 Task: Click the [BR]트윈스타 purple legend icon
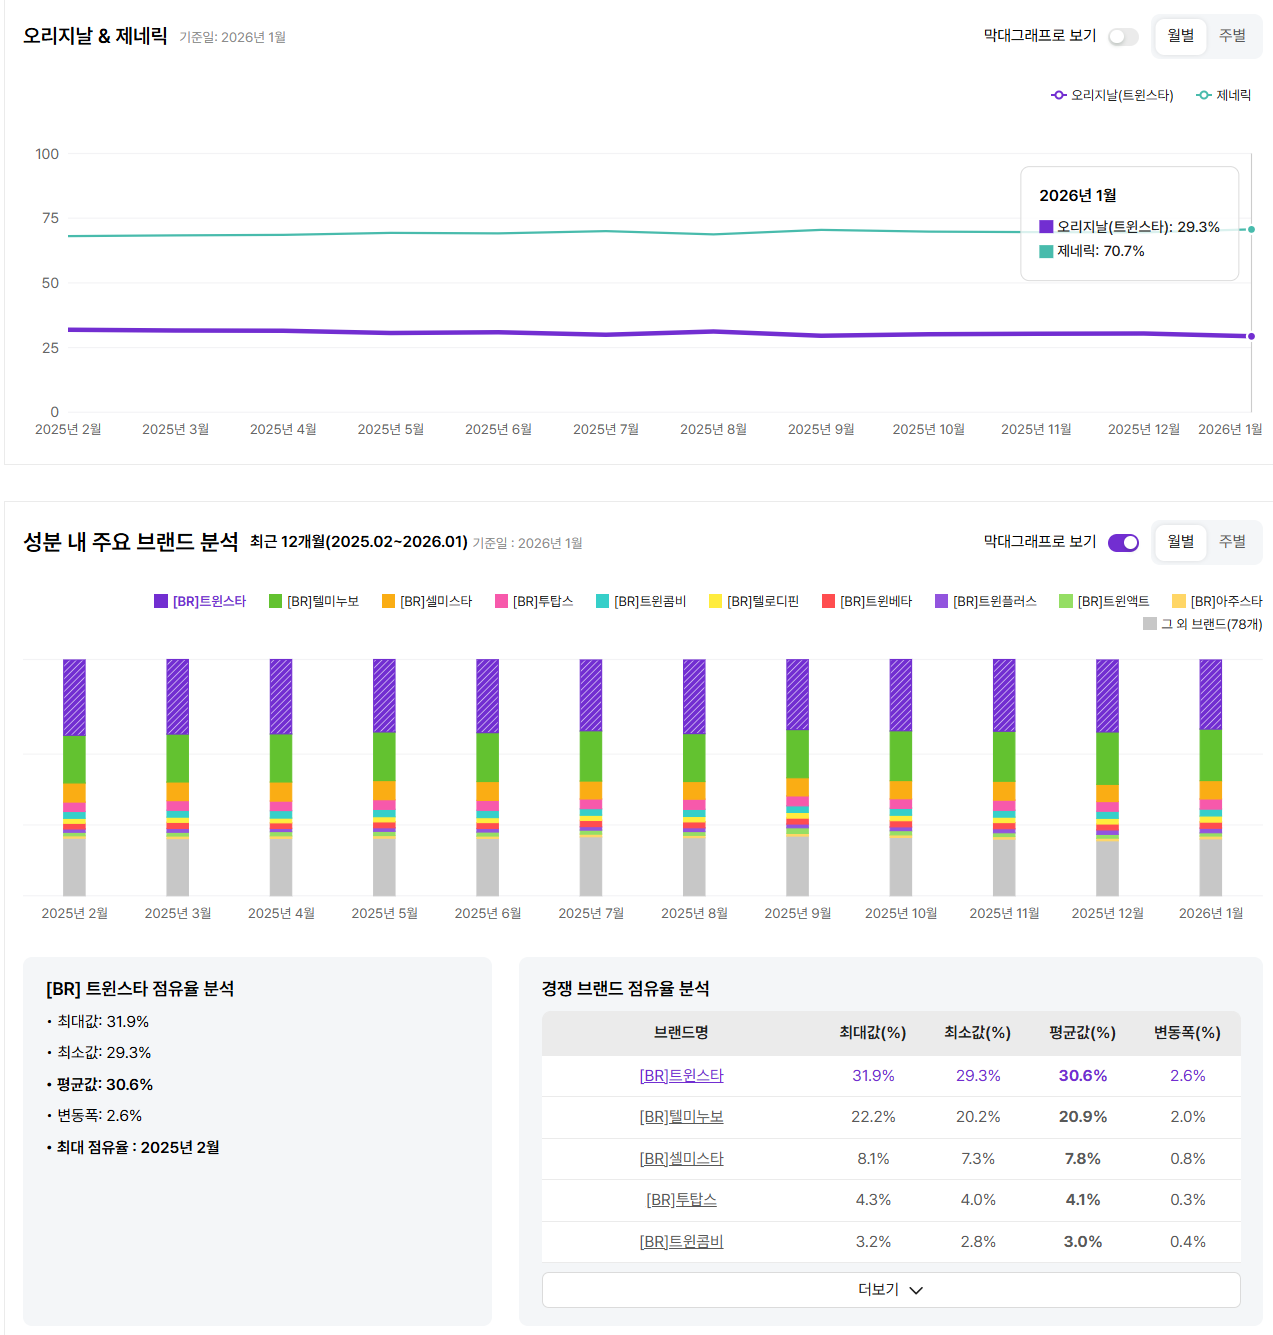161,601
